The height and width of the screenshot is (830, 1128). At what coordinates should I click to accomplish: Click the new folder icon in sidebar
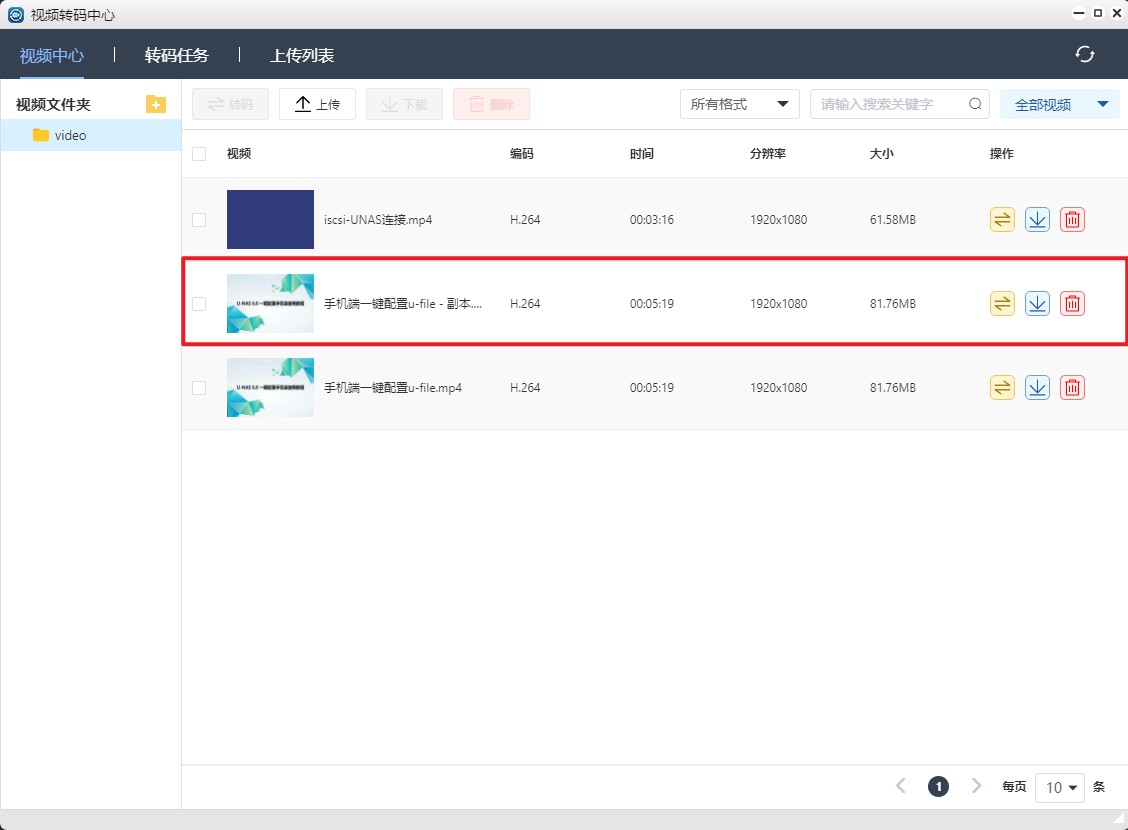click(155, 104)
